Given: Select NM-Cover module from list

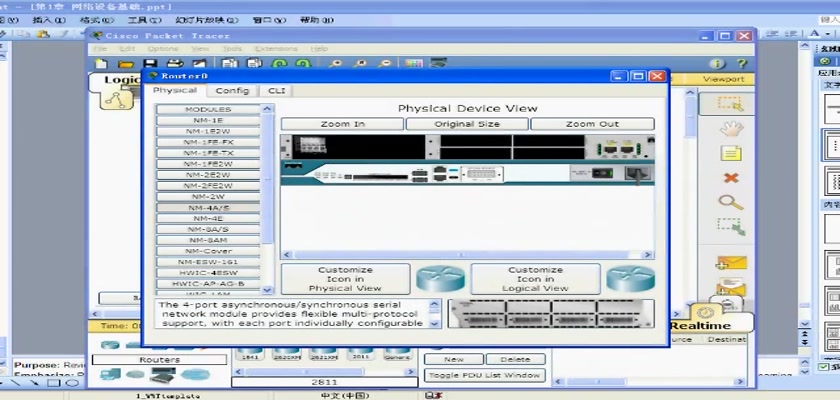Looking at the screenshot, I should click(x=208, y=251).
